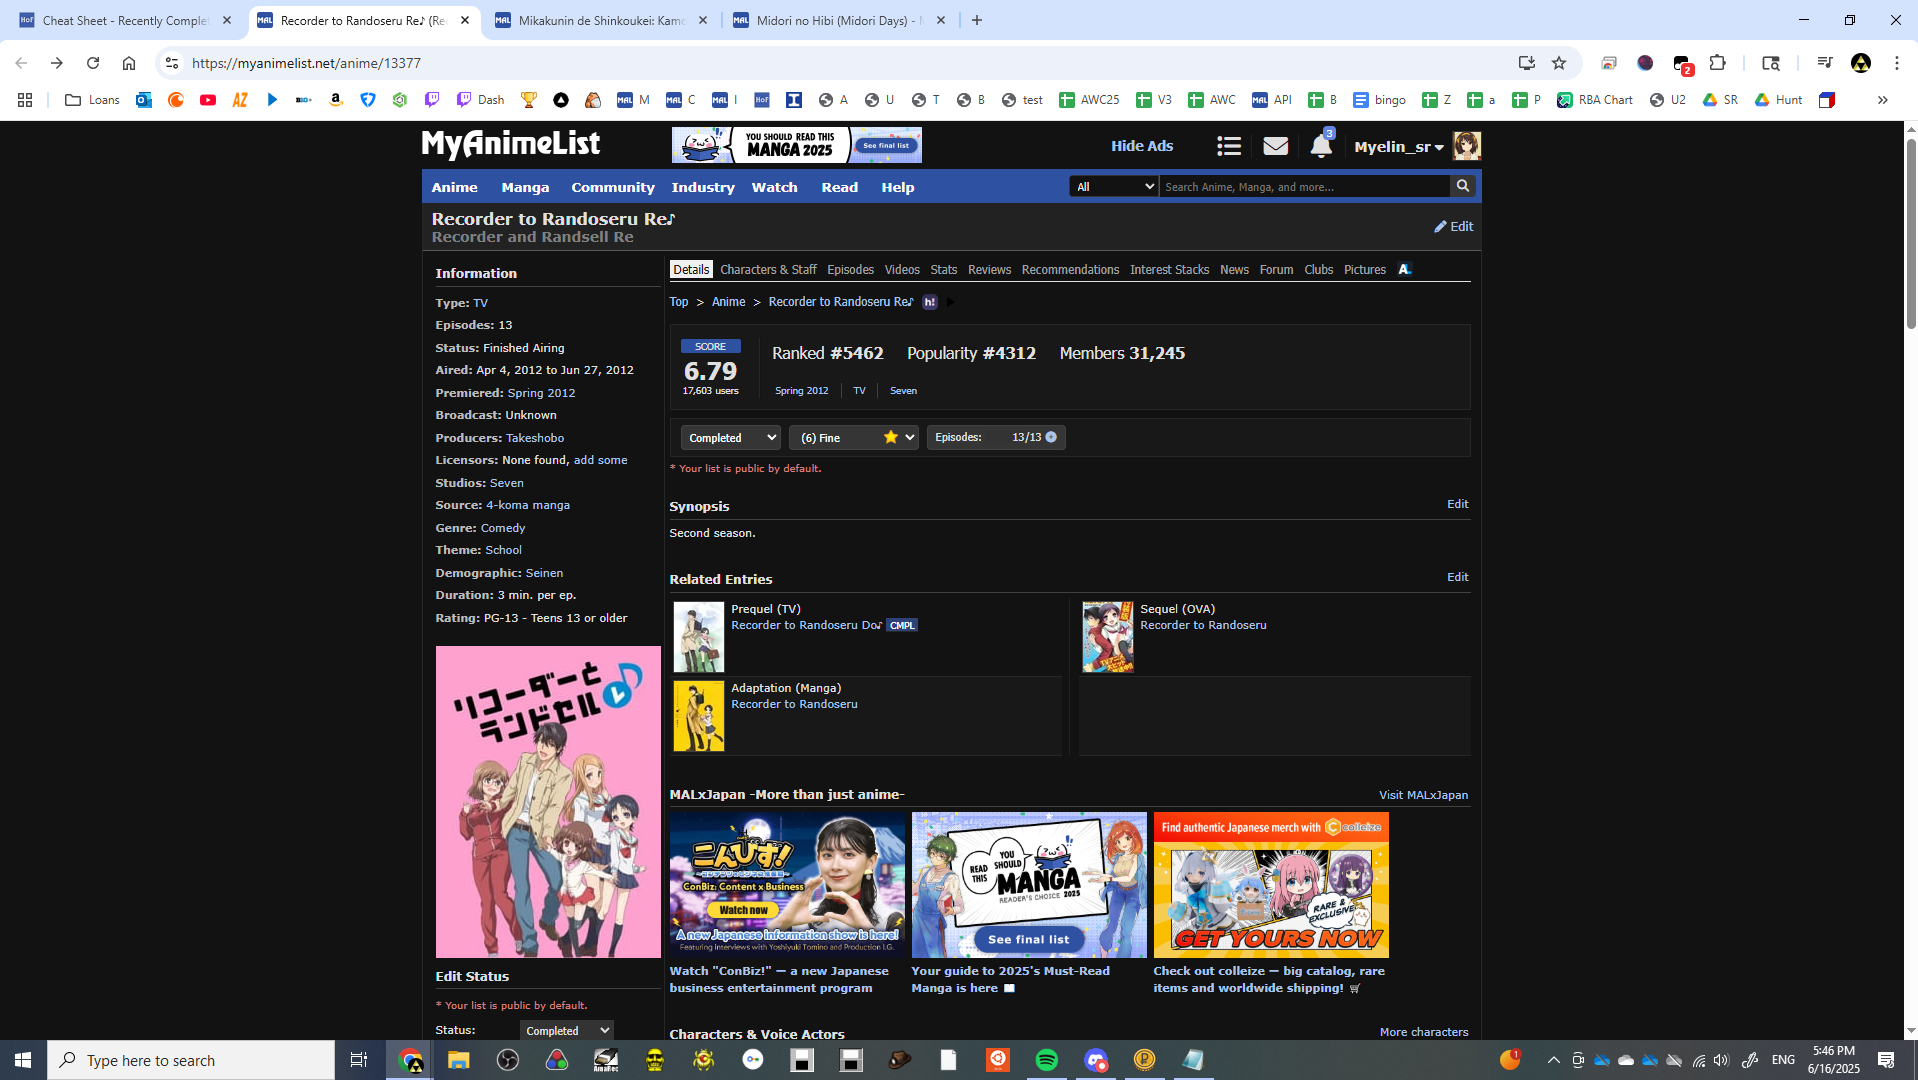Open the Community menu
The image size is (1918, 1080).
(613, 187)
